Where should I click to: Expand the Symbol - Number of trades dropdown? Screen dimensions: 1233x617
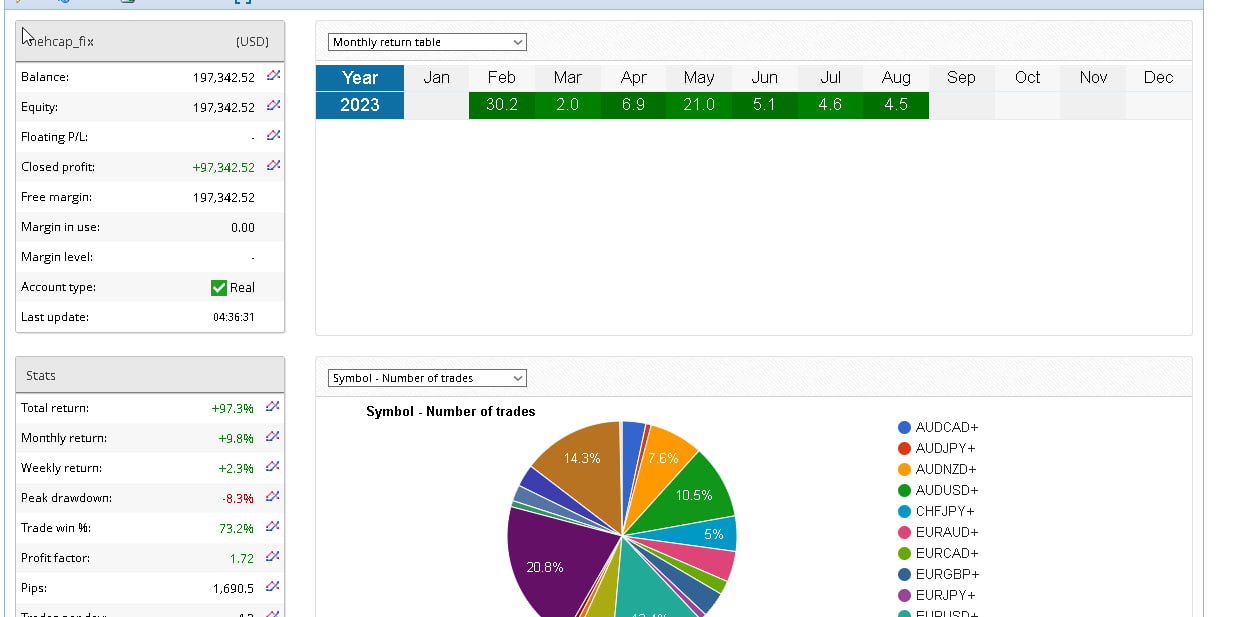(427, 378)
